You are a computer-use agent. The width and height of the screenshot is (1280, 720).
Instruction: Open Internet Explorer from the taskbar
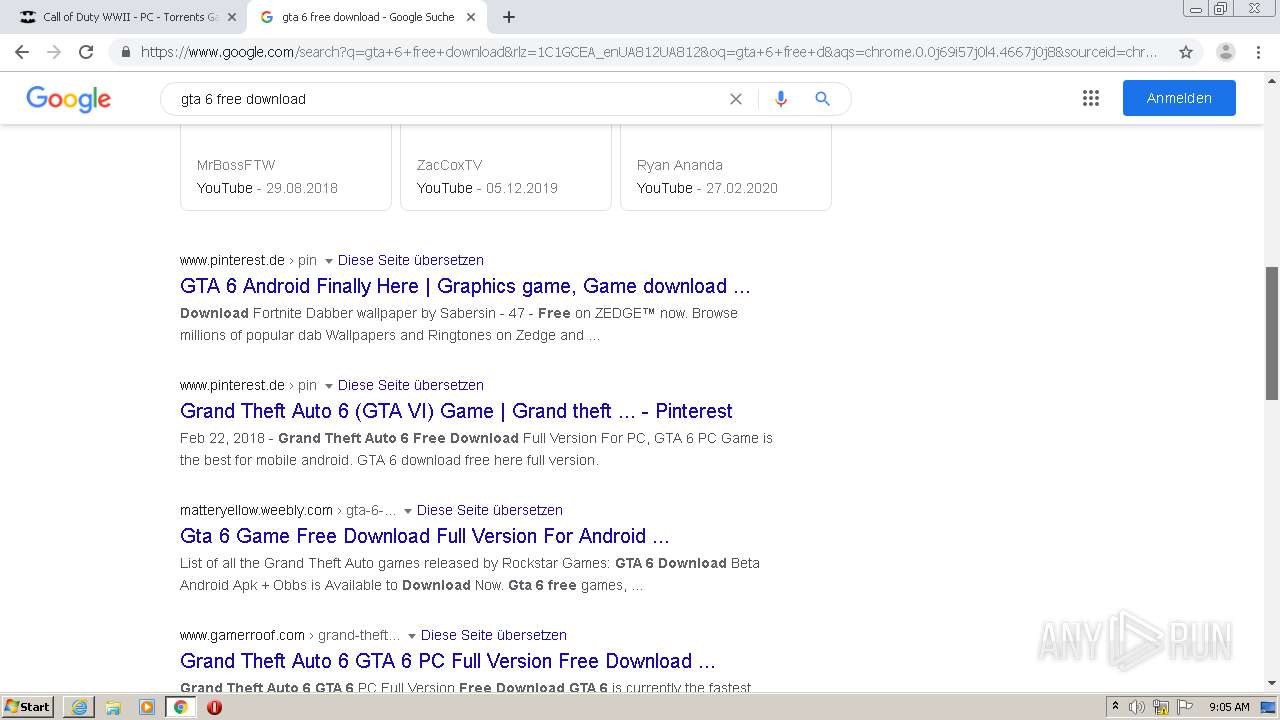click(x=79, y=707)
